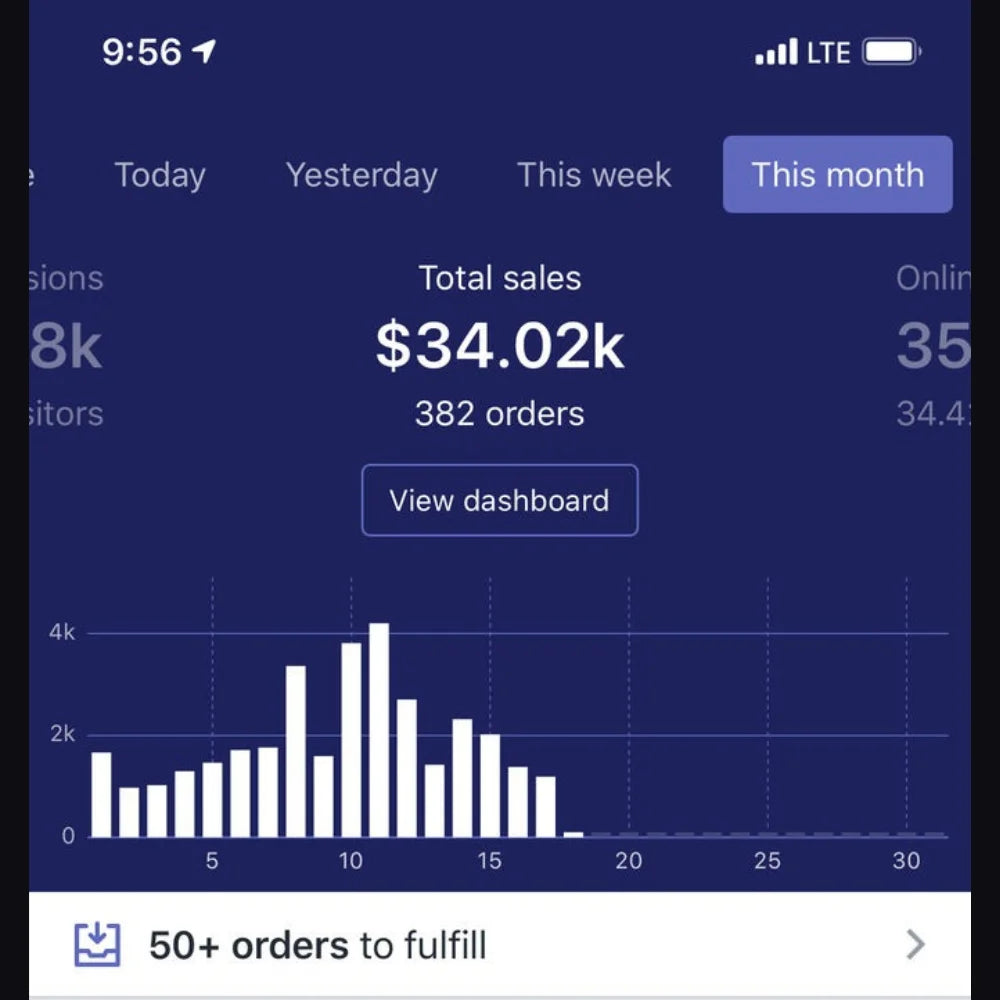The width and height of the screenshot is (1000, 1000).
Task: Tap the first day's sales bar
Action: click(101, 794)
